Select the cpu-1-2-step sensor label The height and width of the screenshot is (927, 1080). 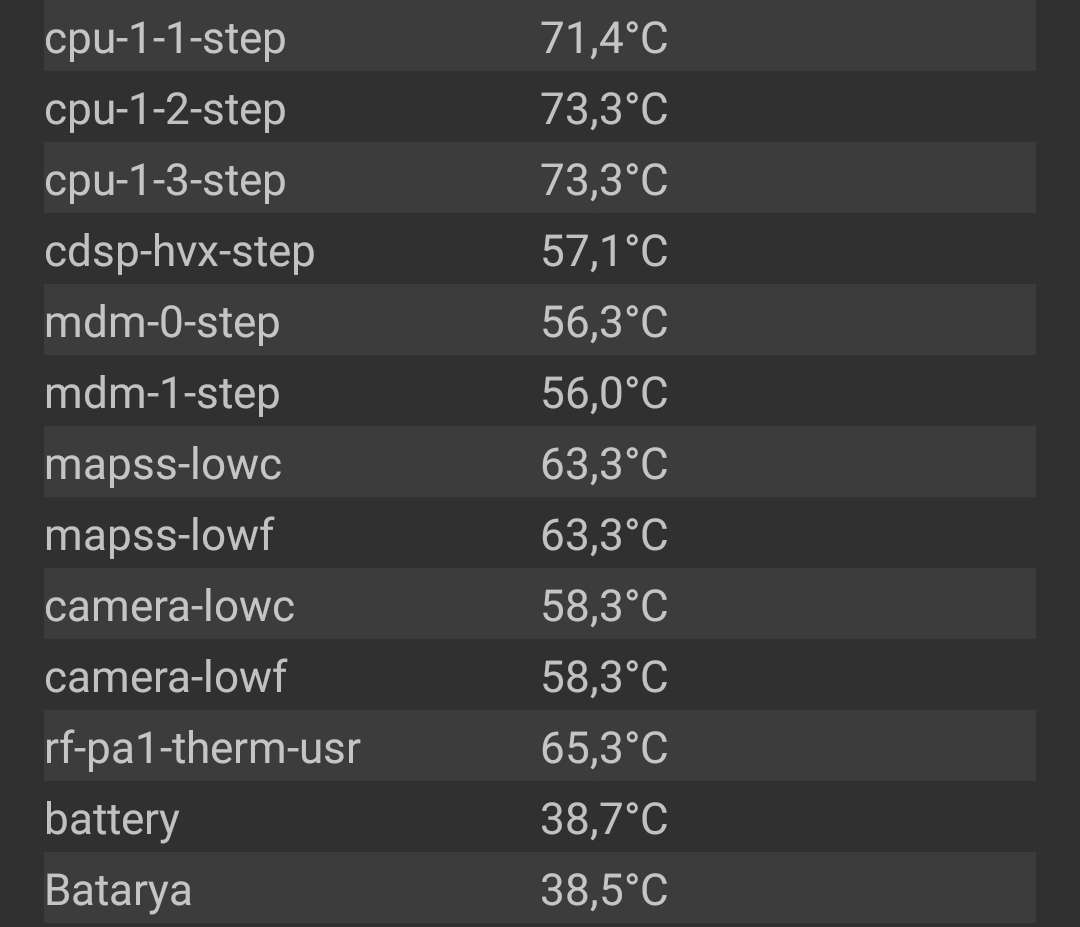coord(165,110)
